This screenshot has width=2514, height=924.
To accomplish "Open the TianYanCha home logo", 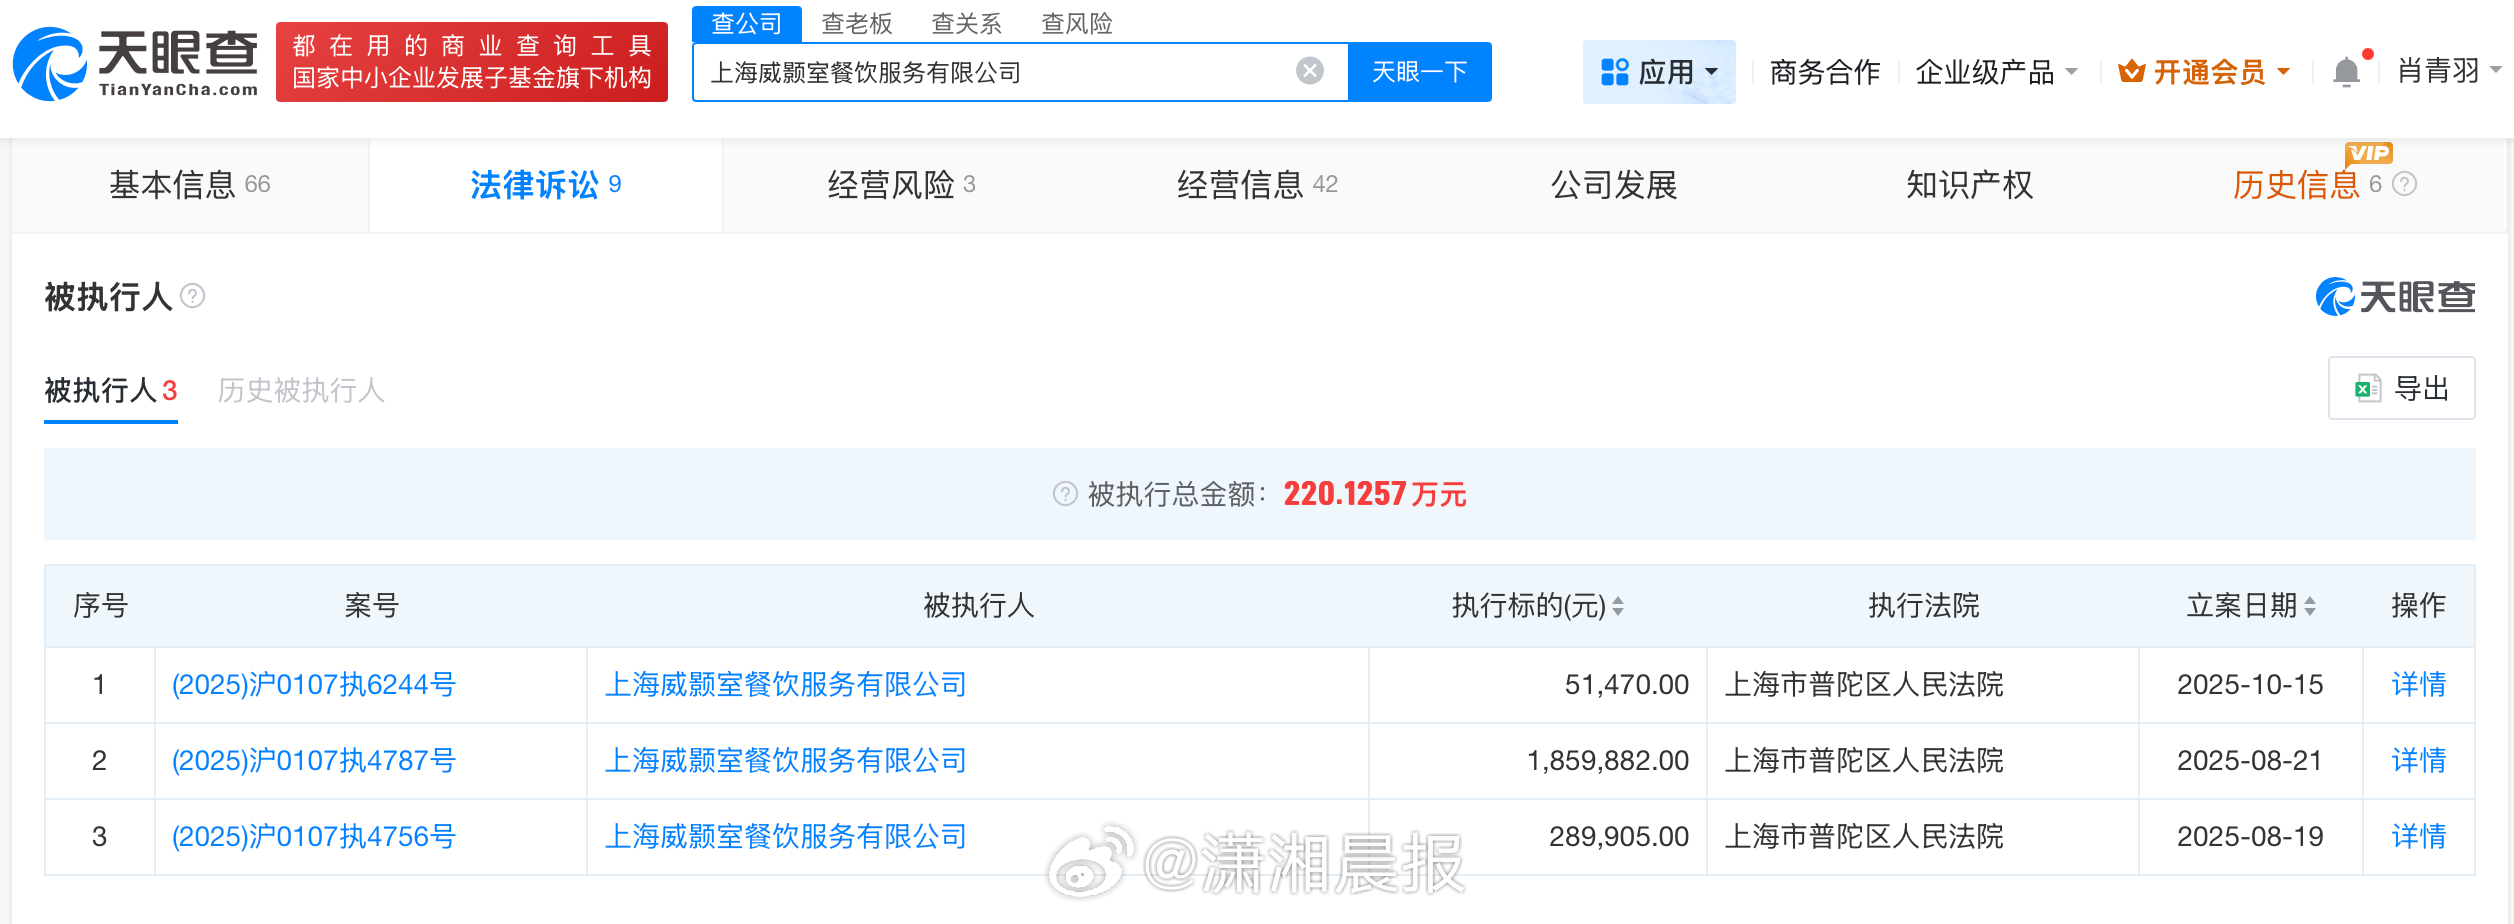I will point(136,63).
